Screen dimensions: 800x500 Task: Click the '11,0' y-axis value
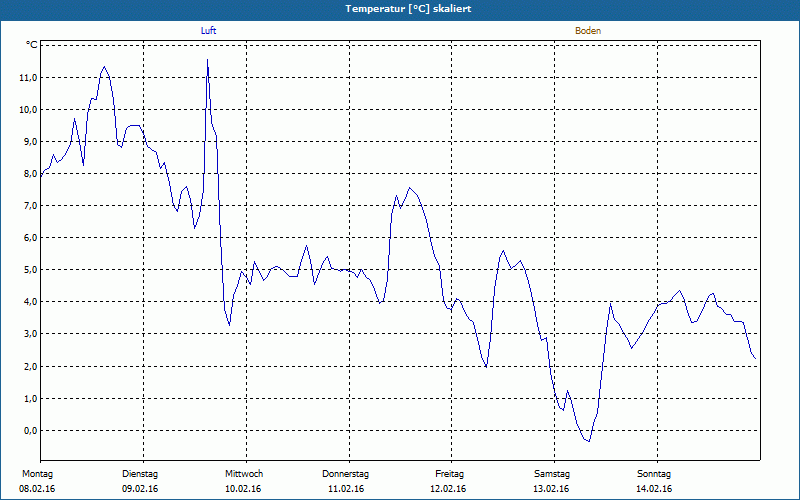pos(29,78)
